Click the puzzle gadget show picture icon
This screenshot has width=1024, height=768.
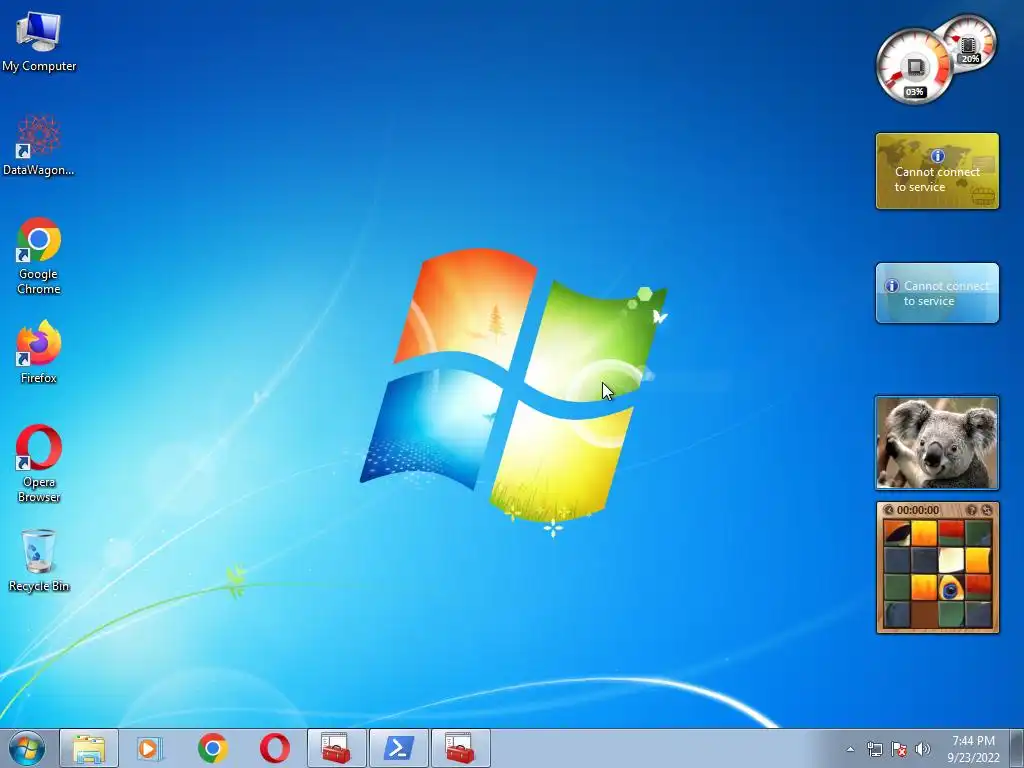pyautogui.click(x=971, y=510)
